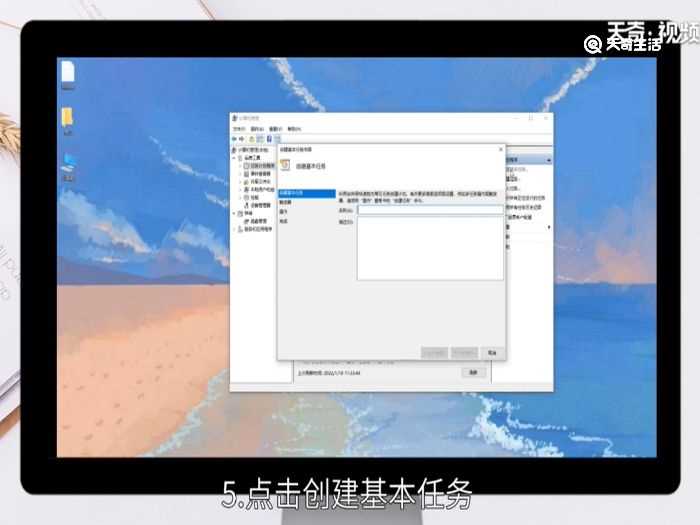Viewport: 700px width, 525px height.
Task: Expand the 本地用户和组 tree node arrow
Action: pos(240,190)
